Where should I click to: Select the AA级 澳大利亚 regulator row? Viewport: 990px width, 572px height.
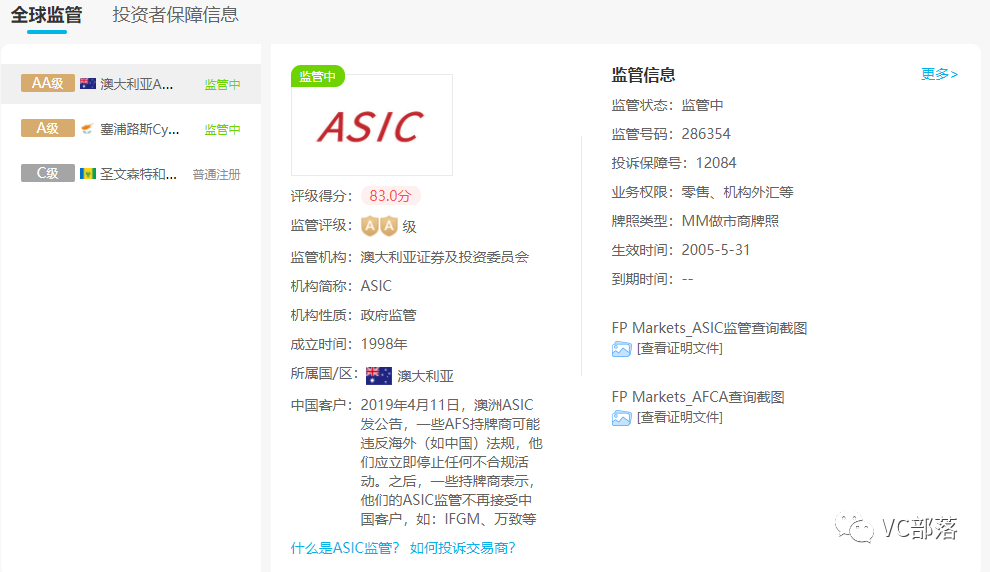[x=131, y=84]
